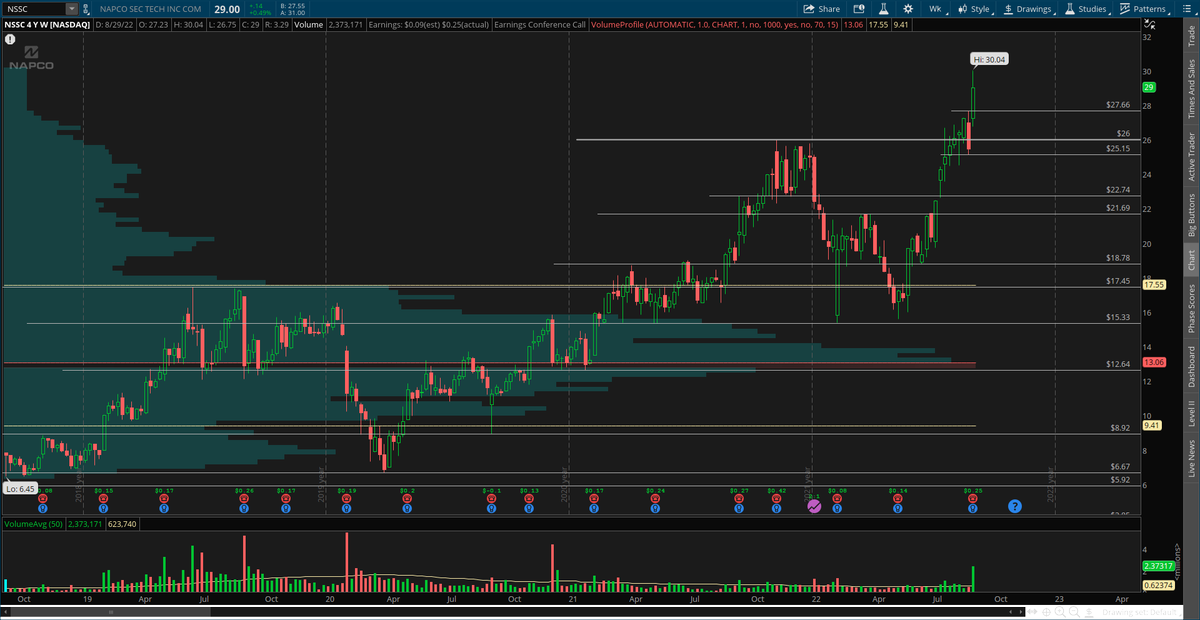Click the blue question mark upcoming earnings icon

coord(1014,507)
